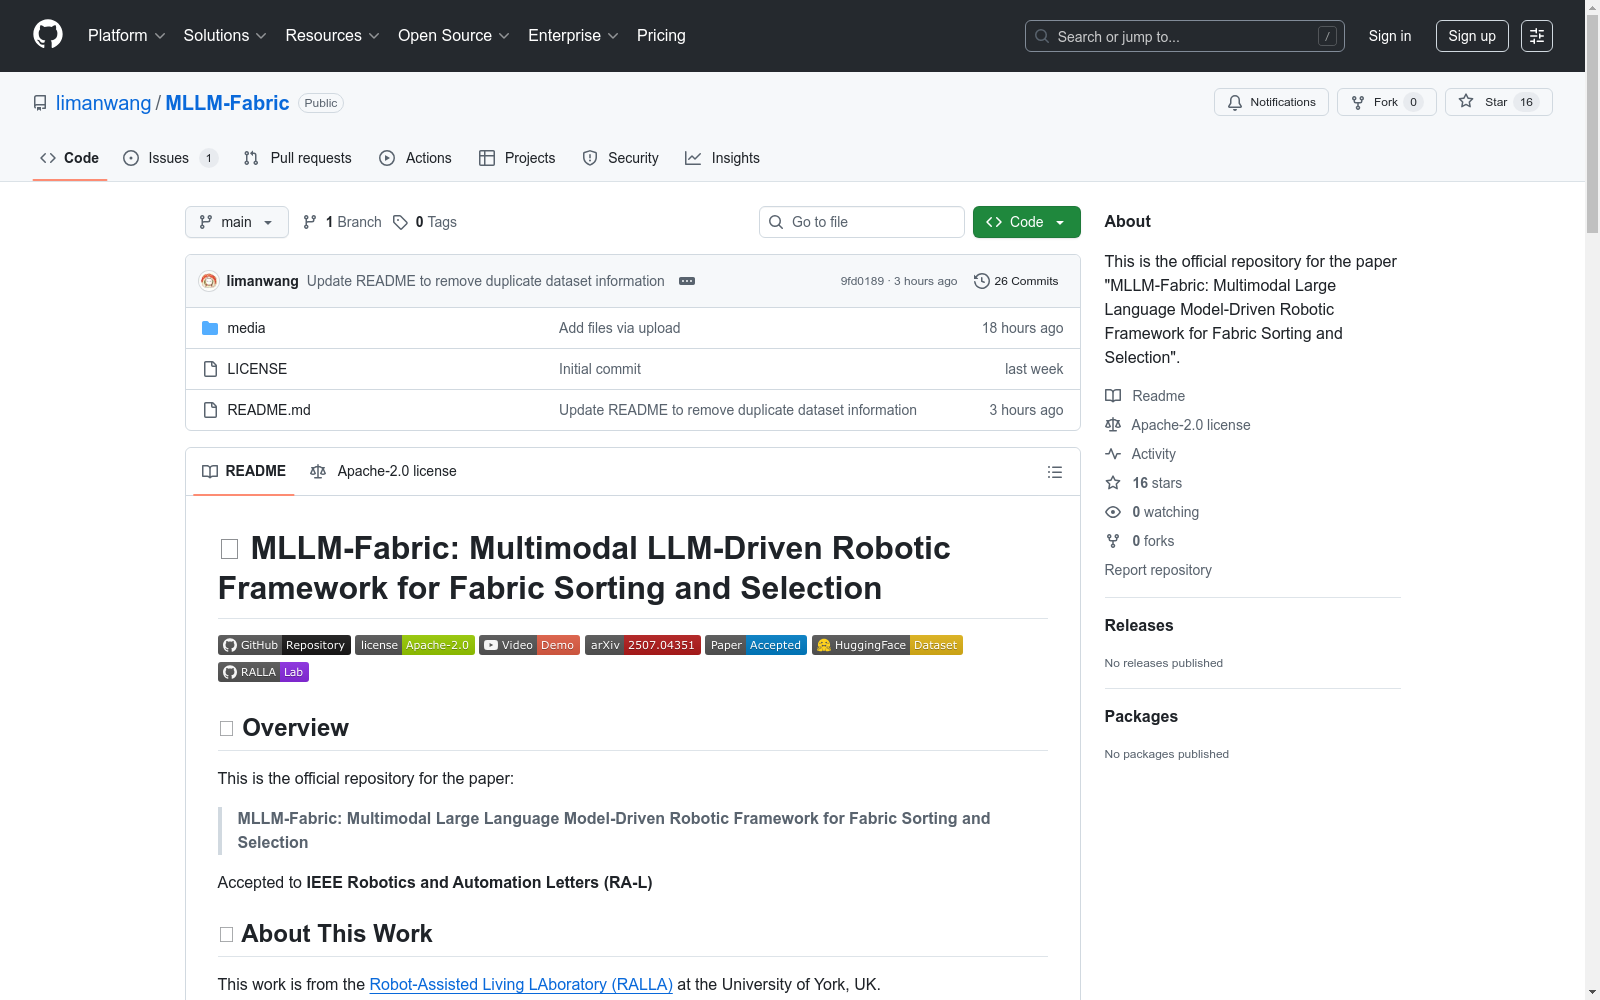Click limanwang avatar in commit row
Screen dimensions: 1600x1000
(209, 281)
